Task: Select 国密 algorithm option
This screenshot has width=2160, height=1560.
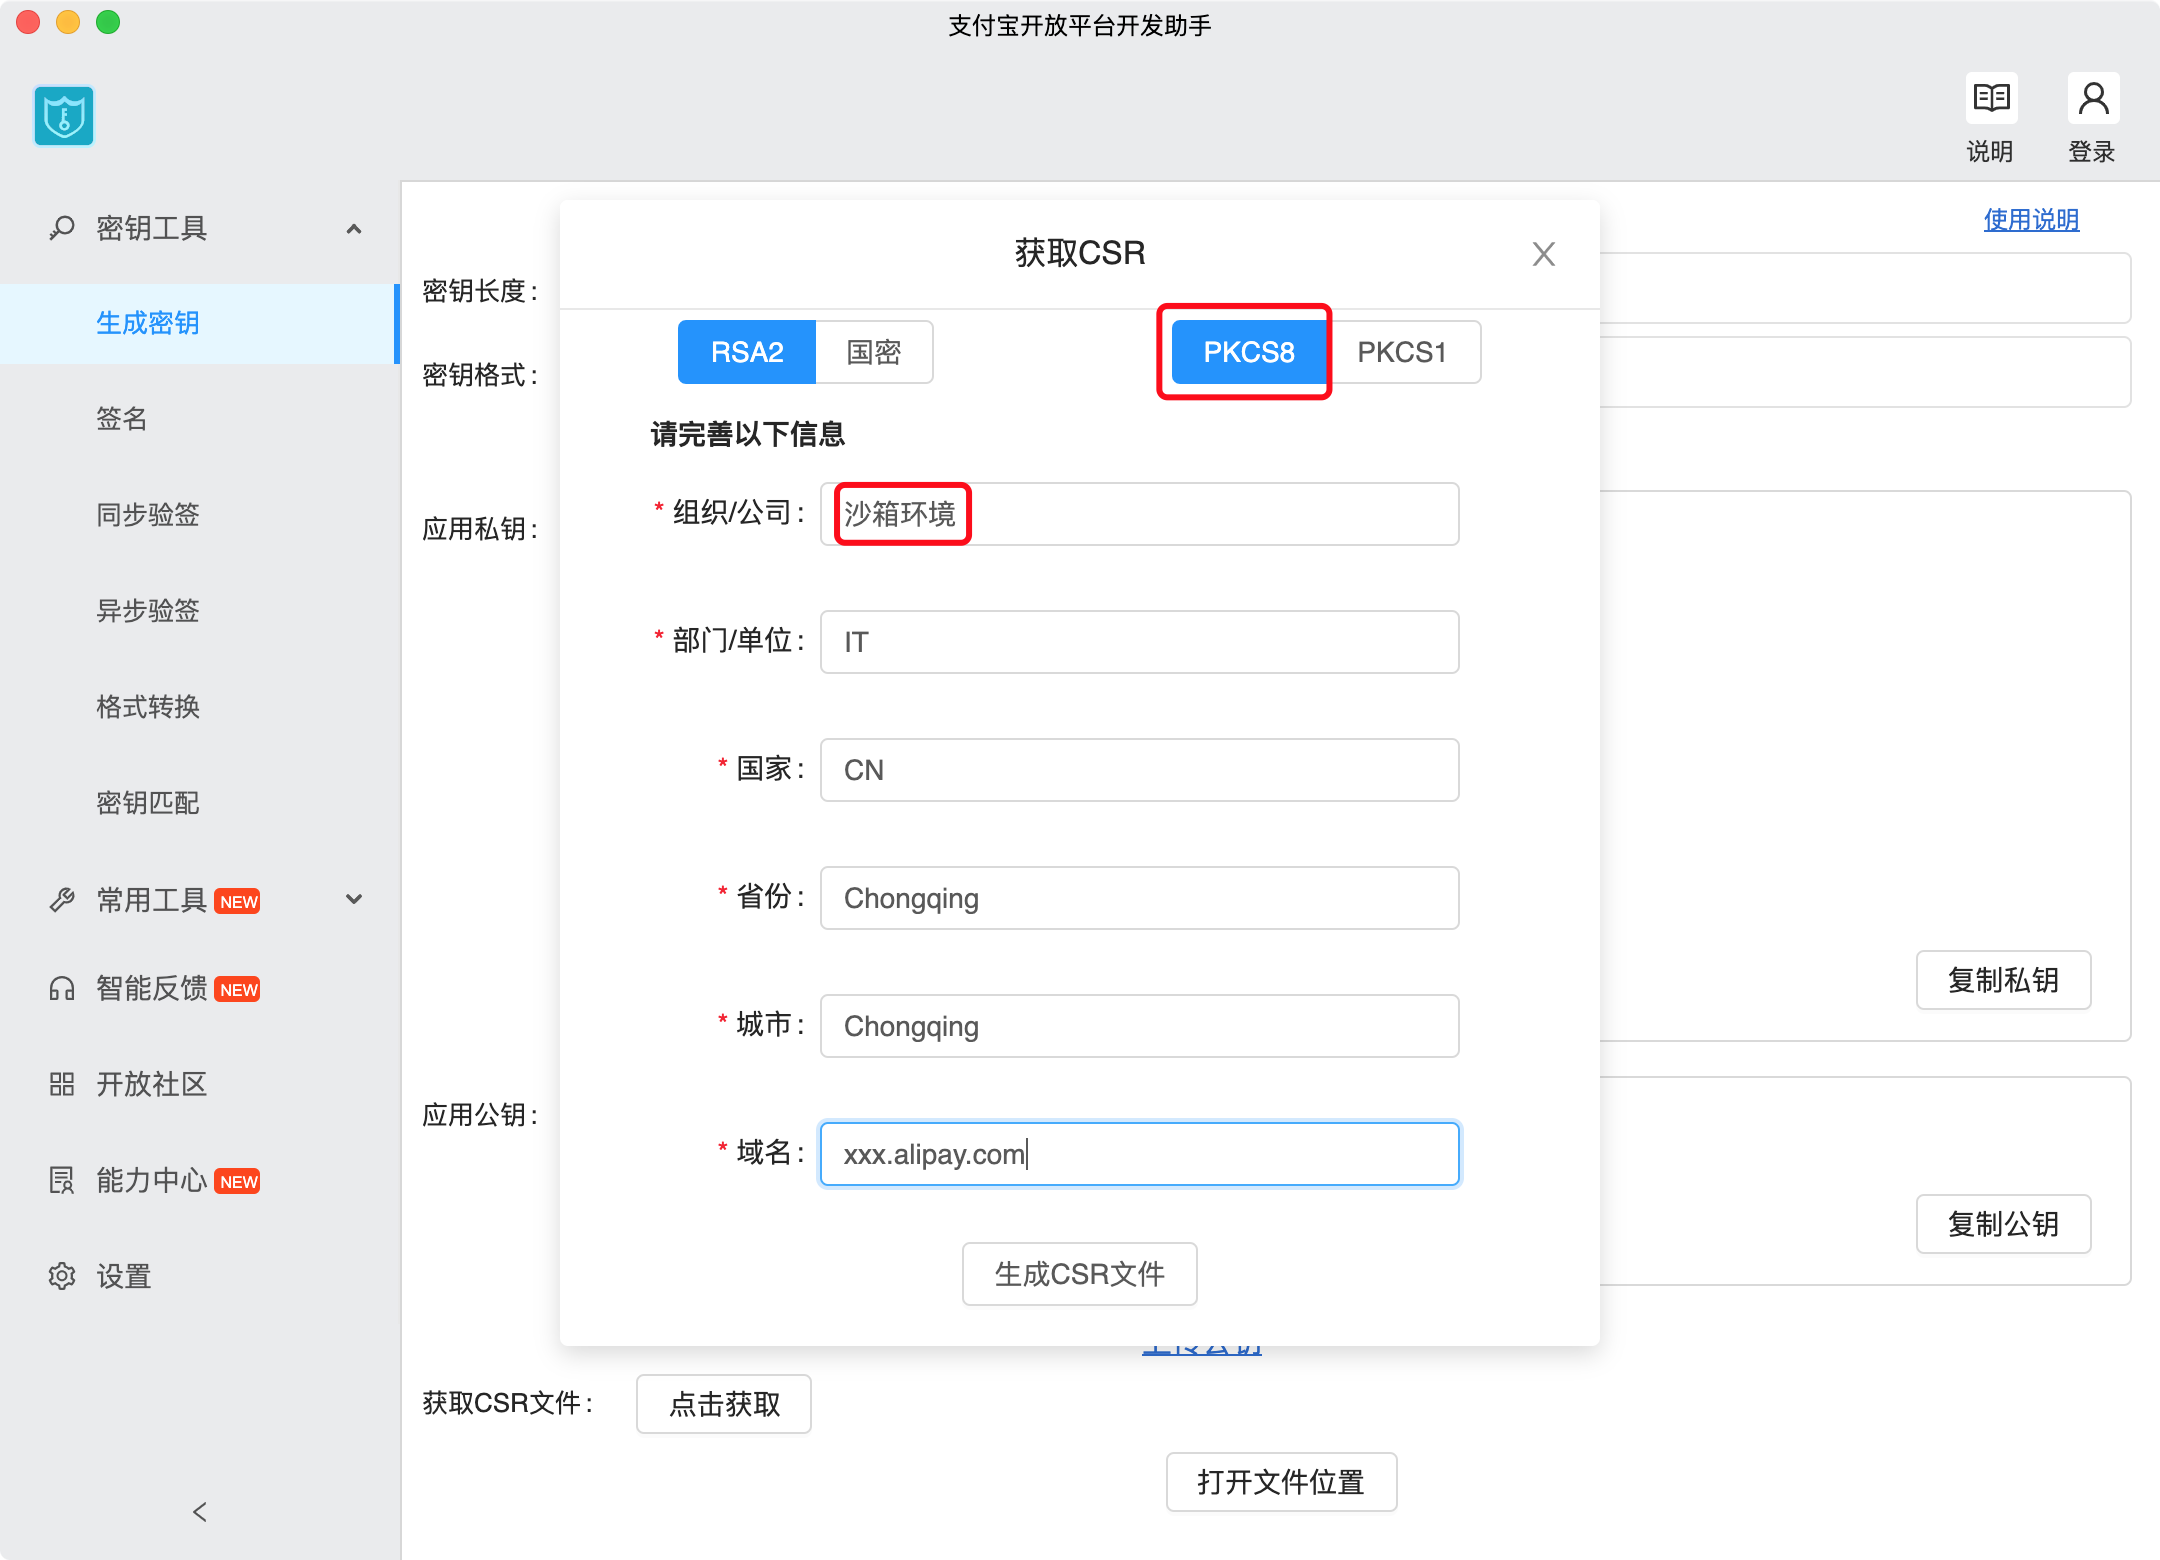Action: click(x=874, y=352)
